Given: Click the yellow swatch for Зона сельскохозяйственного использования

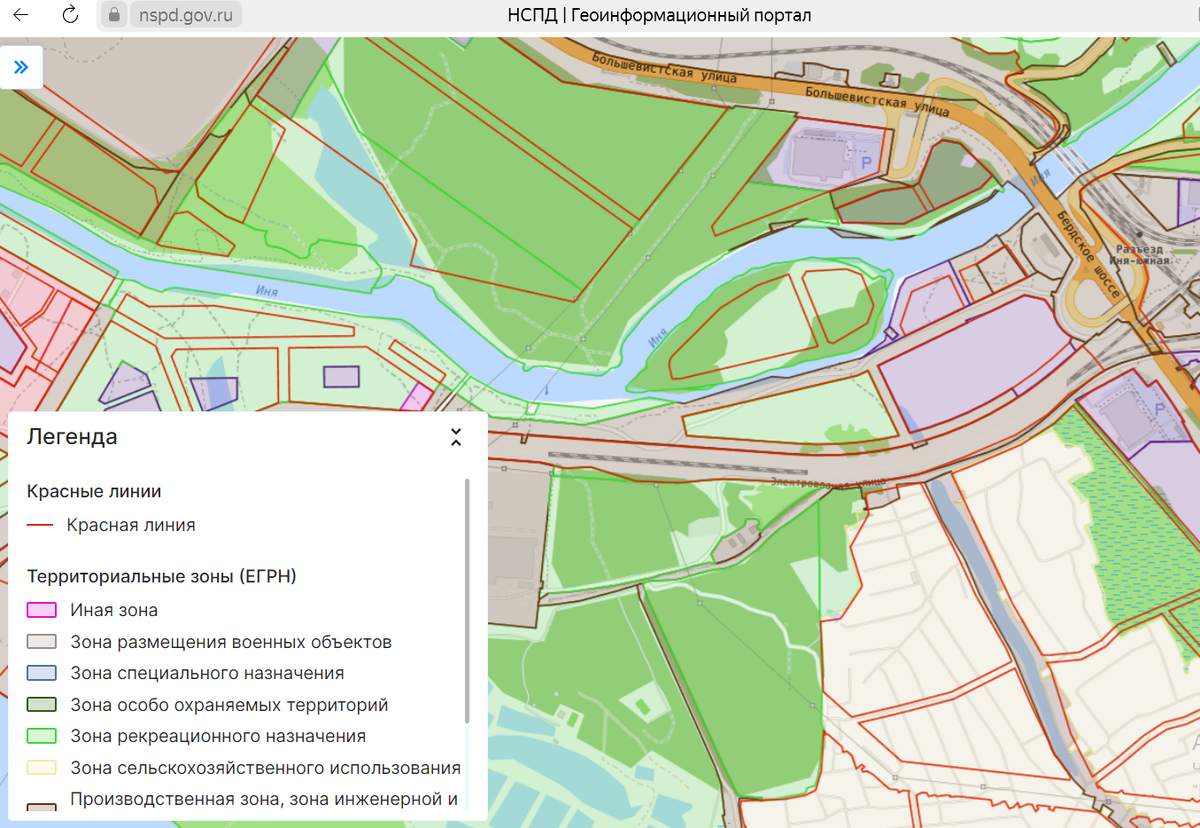Looking at the screenshot, I should click(41, 769).
